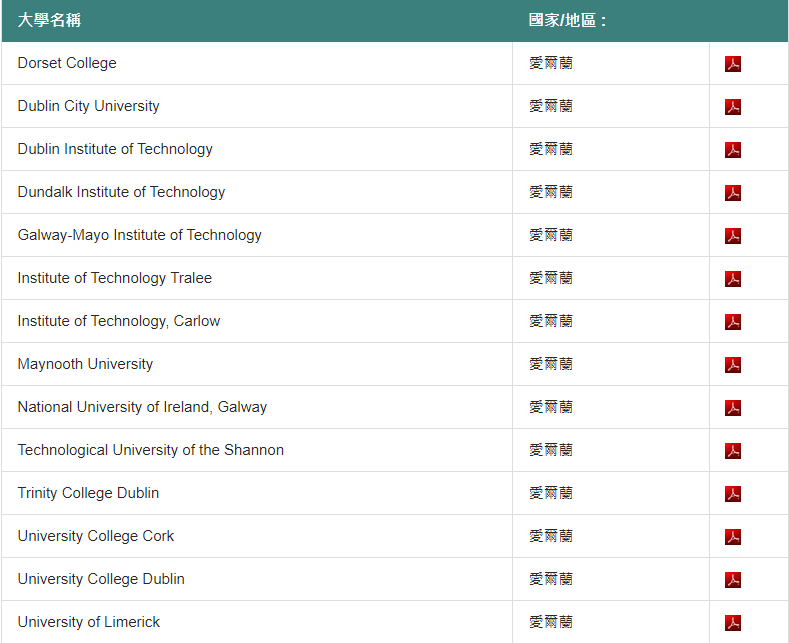789x643 pixels.
Task: Select the Trinity College Dublin name
Action: click(x=89, y=493)
